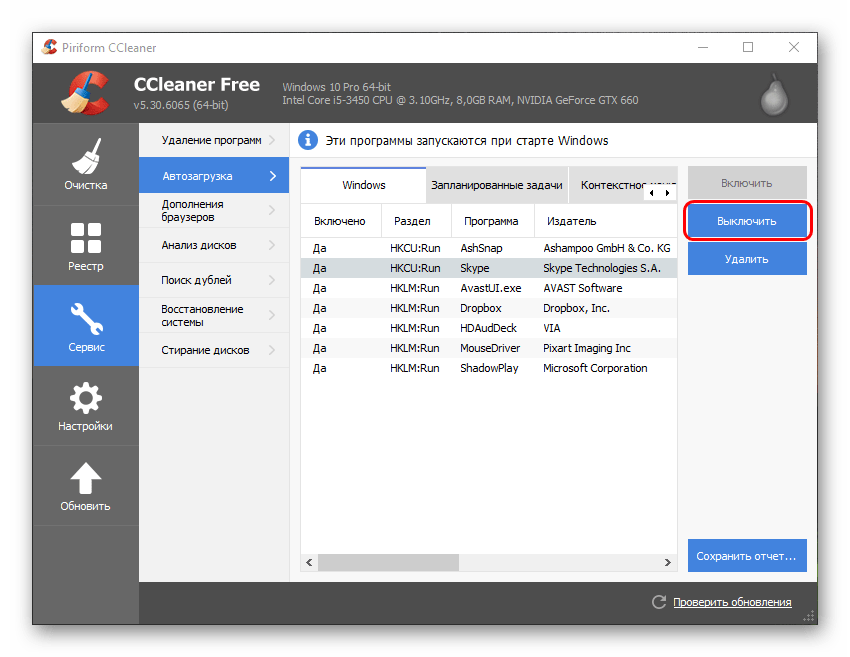Sort by Раздел column header
Viewport: 850px width, 657px height.
(x=416, y=221)
